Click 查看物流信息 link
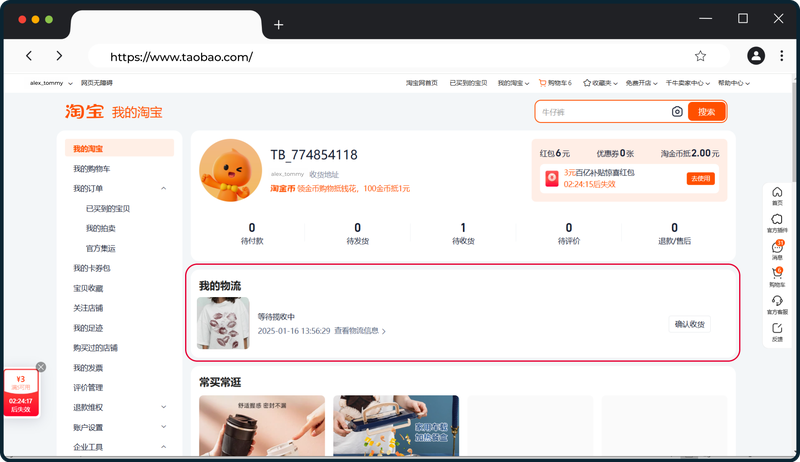The width and height of the screenshot is (800, 462). (x=360, y=331)
